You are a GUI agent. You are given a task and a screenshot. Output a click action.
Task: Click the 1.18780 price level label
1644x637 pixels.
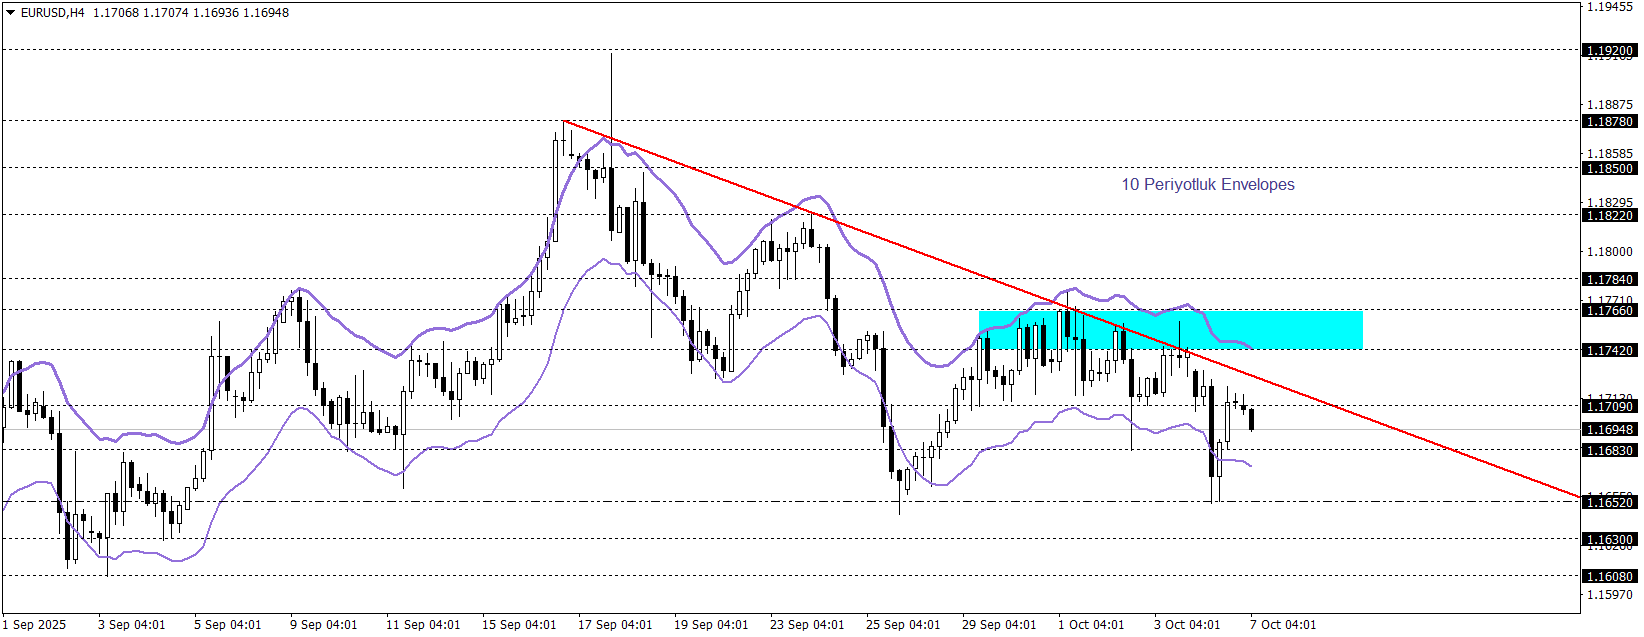point(1610,122)
